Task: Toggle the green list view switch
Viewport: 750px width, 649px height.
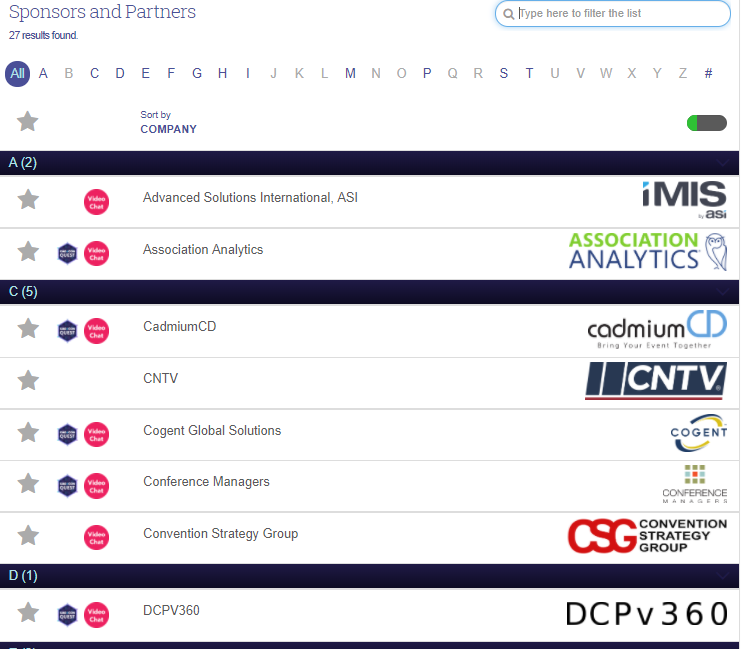Action: 706,123
